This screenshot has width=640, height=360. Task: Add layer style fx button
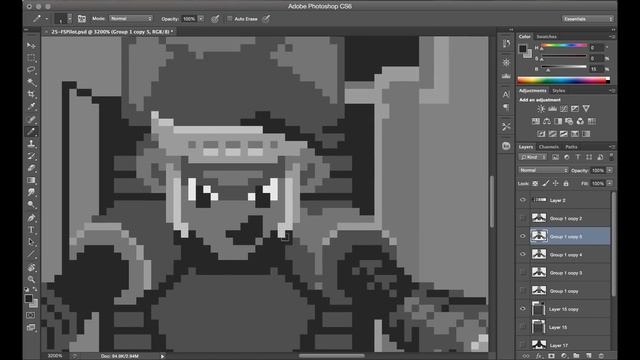pos(539,356)
